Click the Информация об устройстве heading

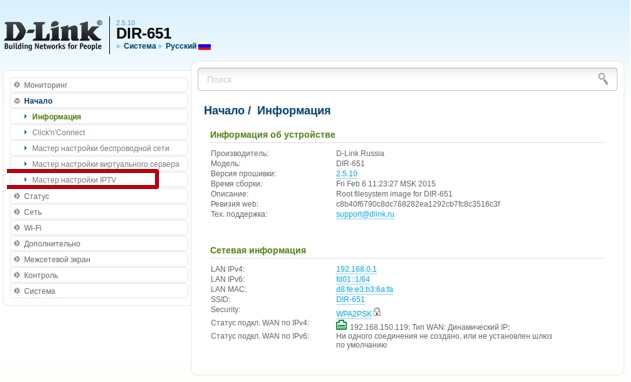(x=272, y=135)
